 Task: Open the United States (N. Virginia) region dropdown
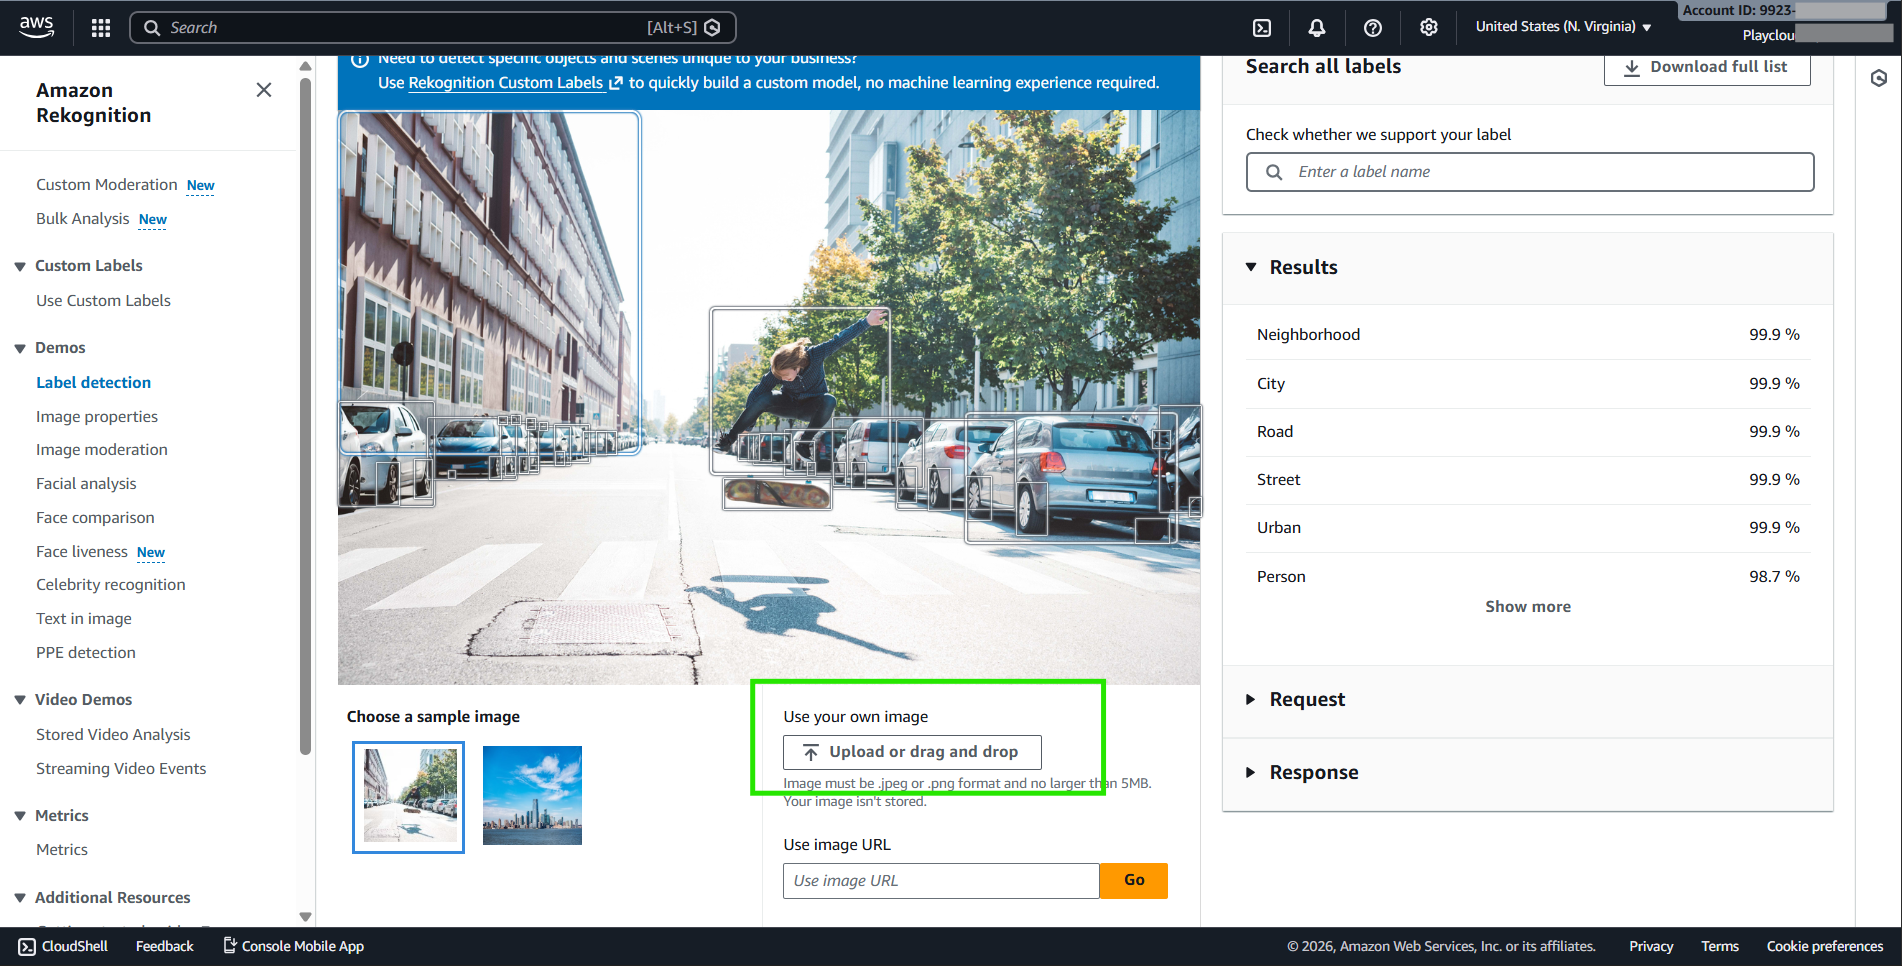(x=1563, y=27)
